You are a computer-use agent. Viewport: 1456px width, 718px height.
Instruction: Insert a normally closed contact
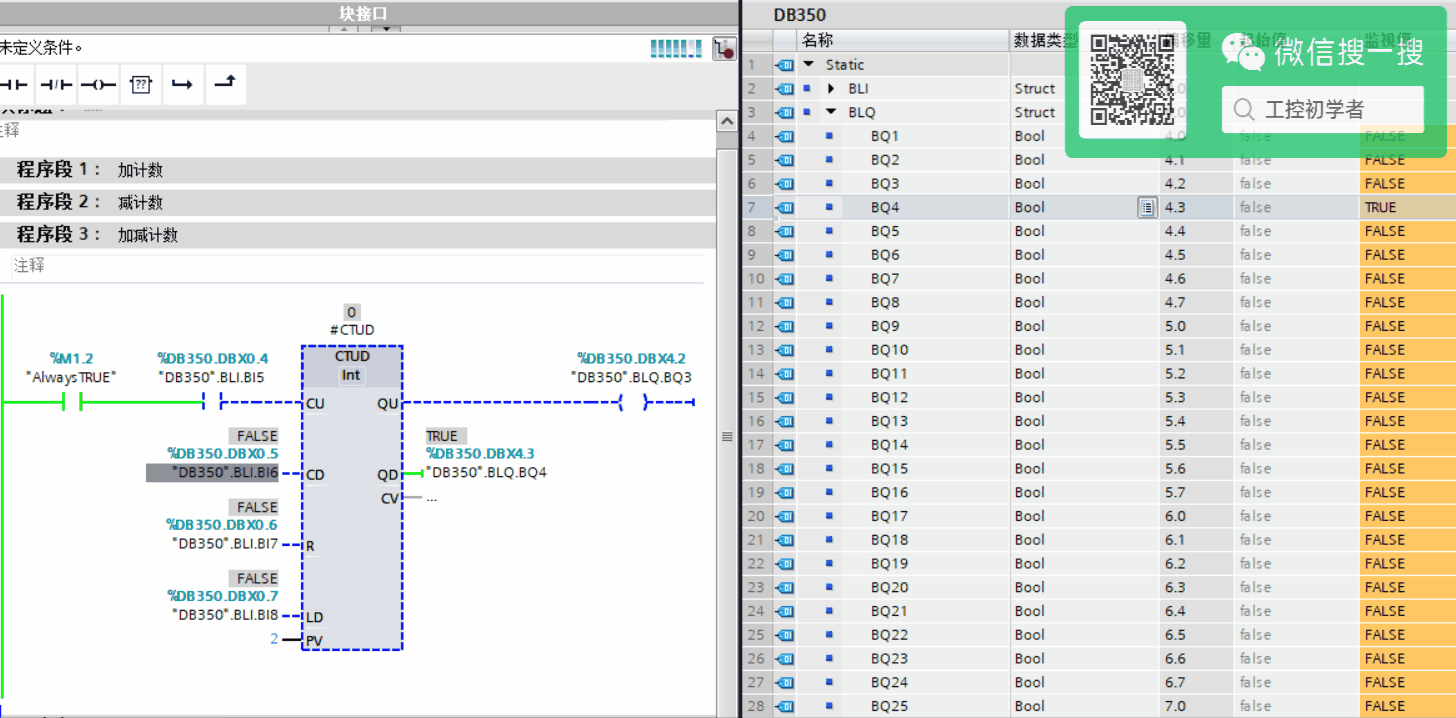click(56, 85)
